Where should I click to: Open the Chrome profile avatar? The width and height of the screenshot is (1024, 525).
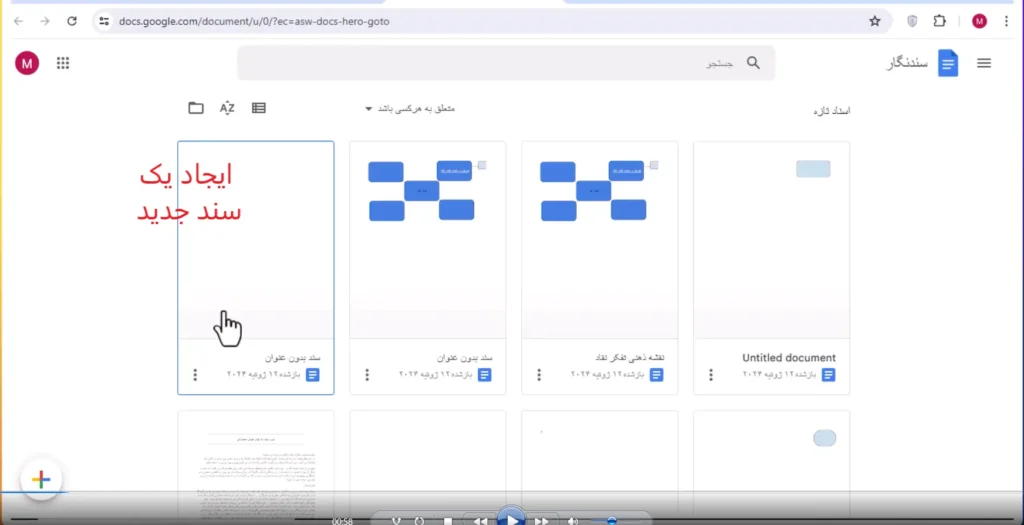pyautogui.click(x=979, y=22)
